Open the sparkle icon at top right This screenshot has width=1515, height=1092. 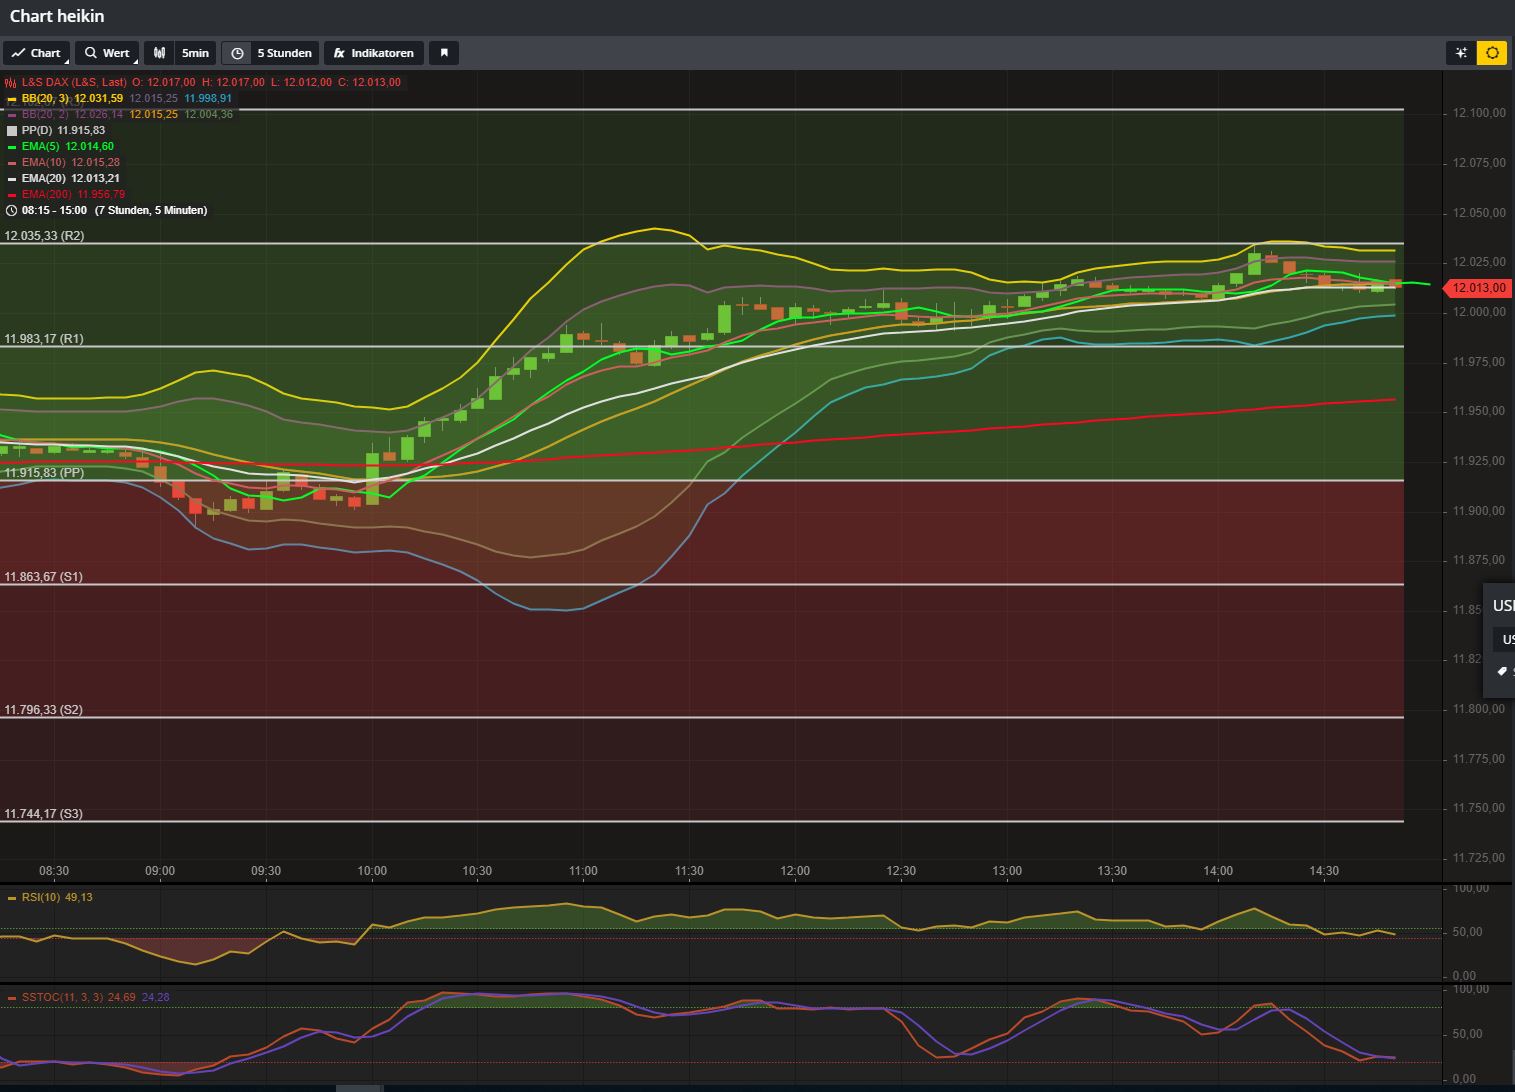point(1461,53)
